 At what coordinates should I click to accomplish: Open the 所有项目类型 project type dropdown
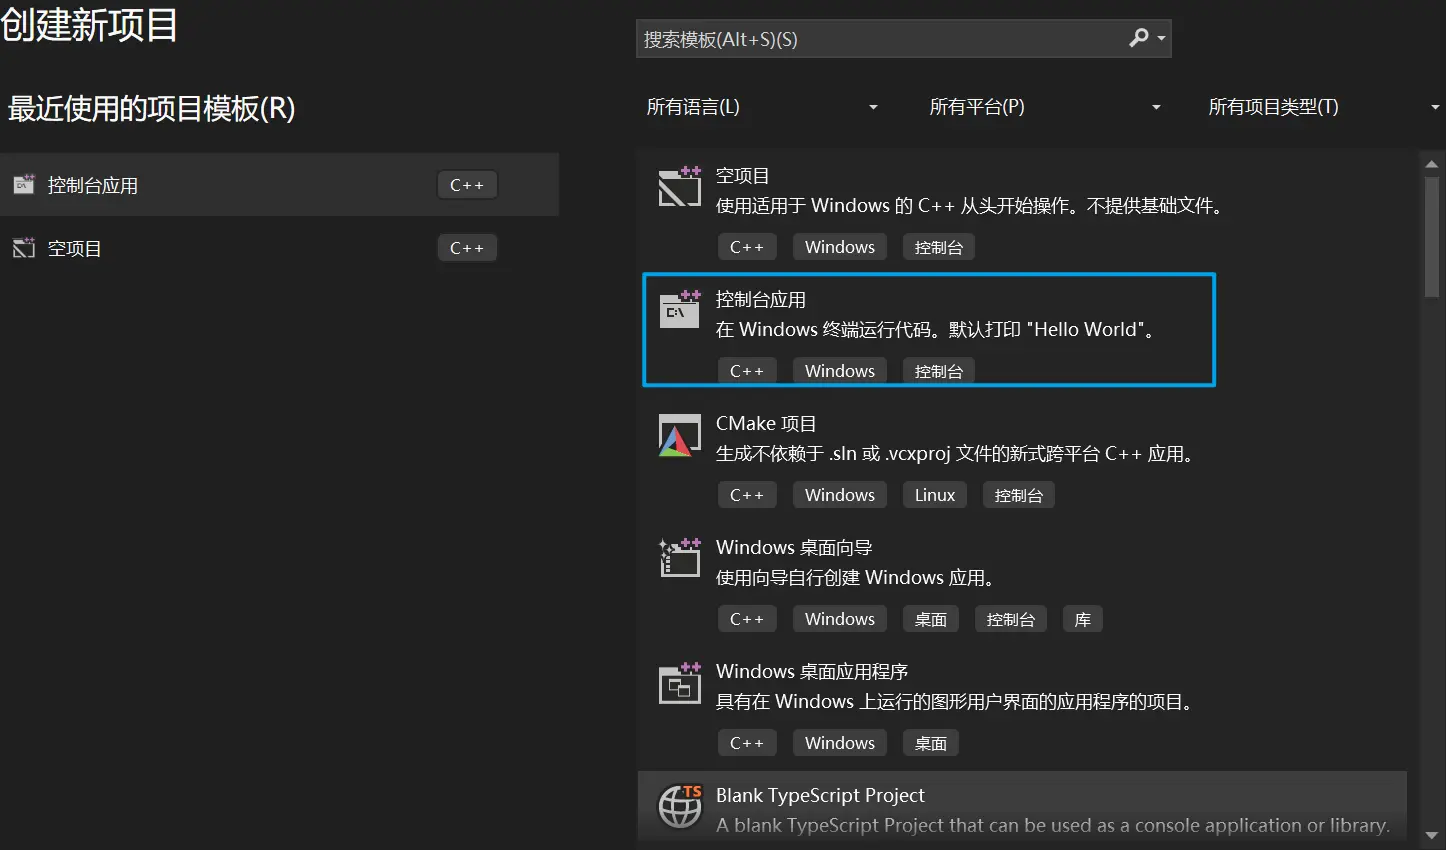click(1323, 107)
